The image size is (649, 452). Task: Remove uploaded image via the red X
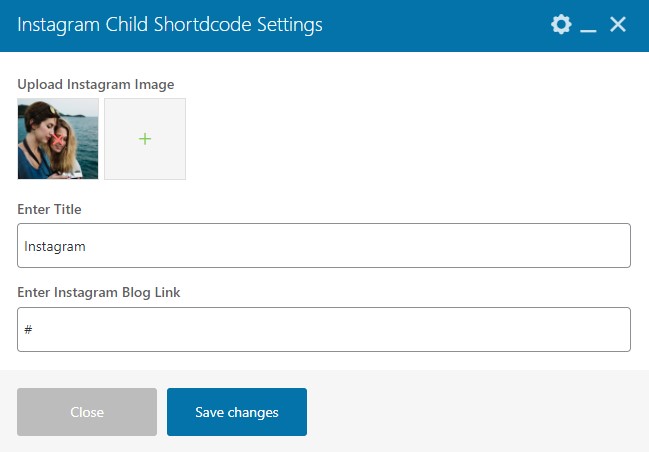[x=58, y=139]
